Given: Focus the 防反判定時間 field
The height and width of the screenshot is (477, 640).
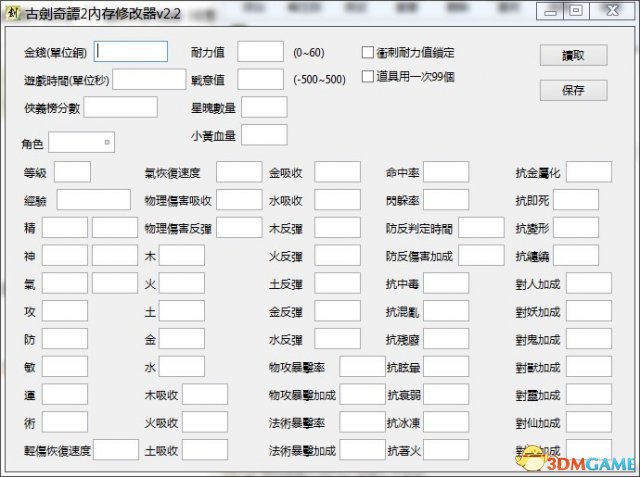Looking at the screenshot, I should coord(482,227).
